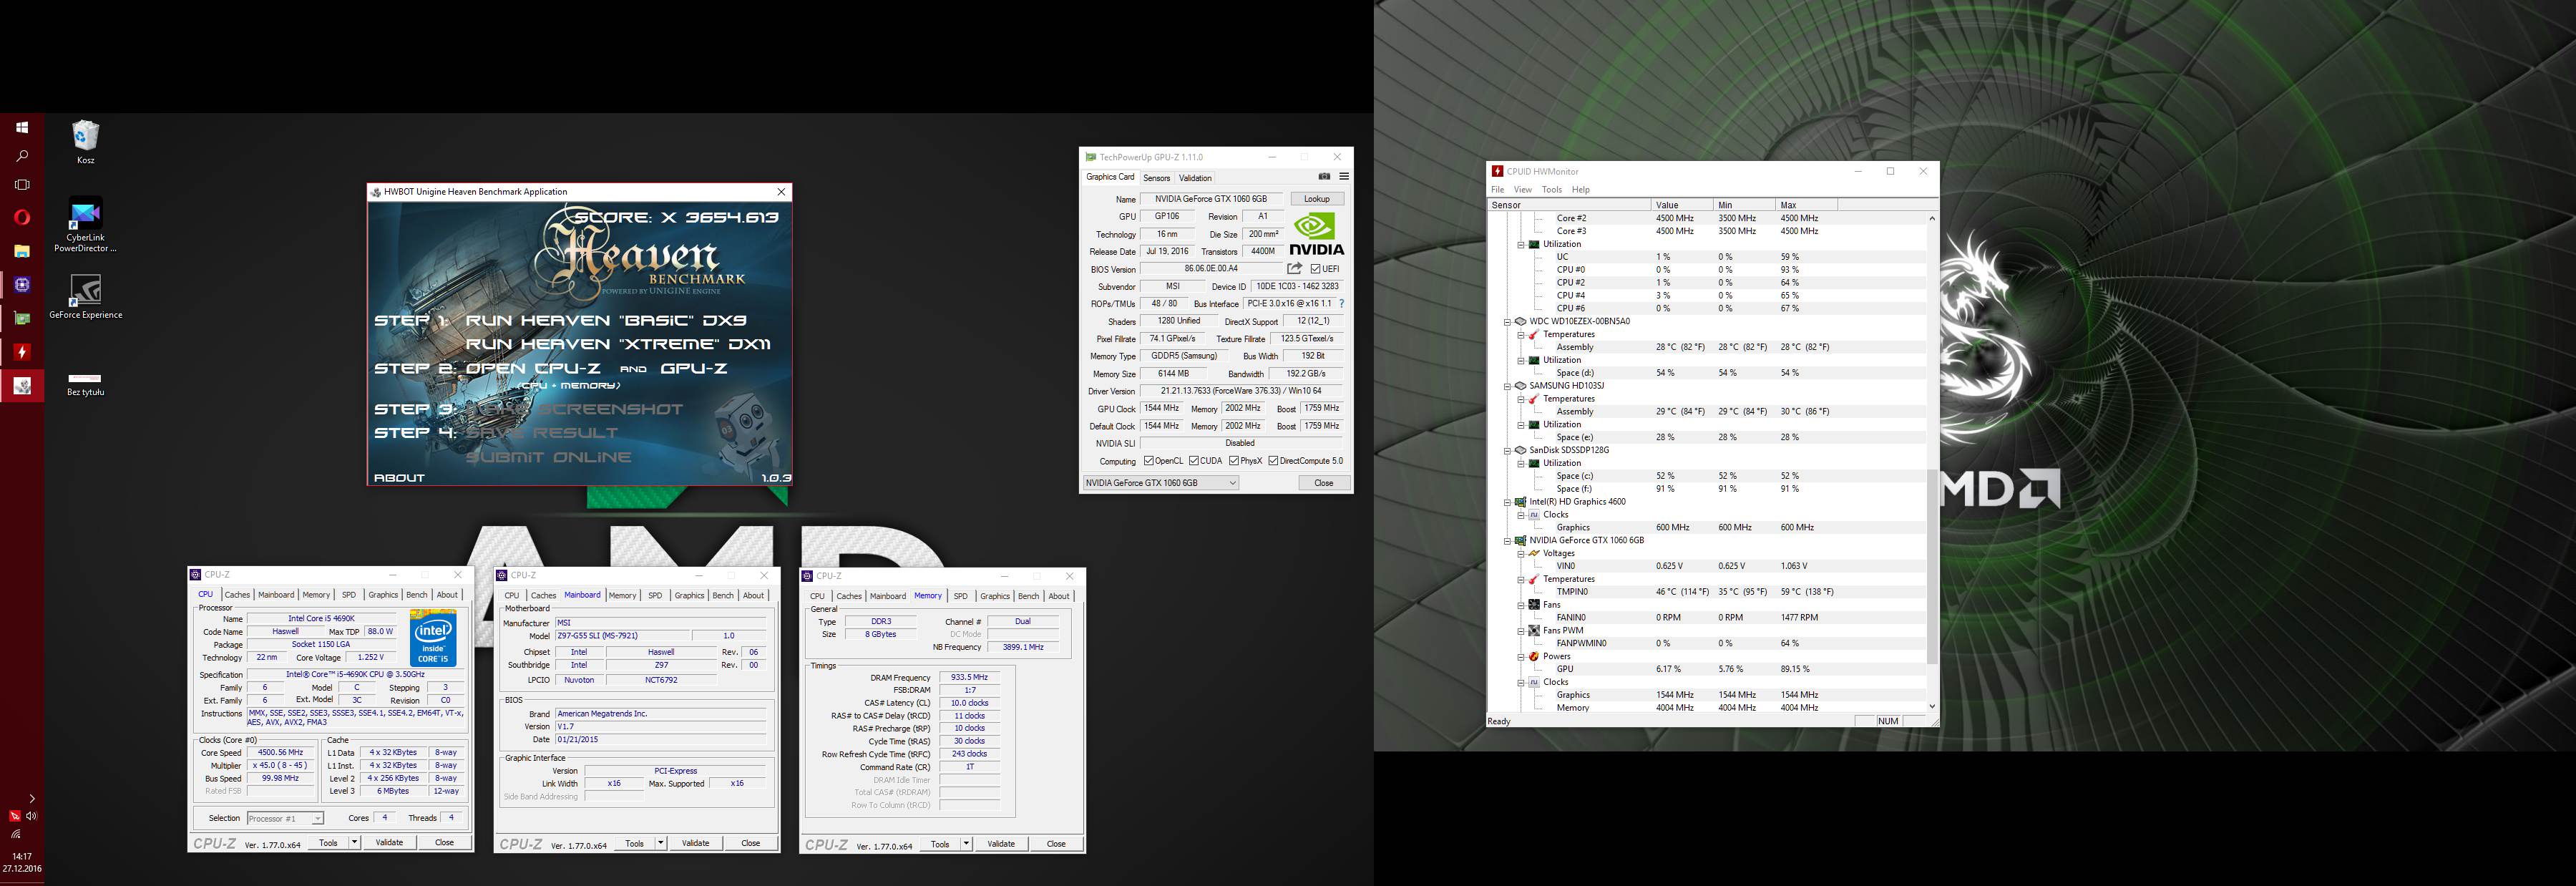The width and height of the screenshot is (2576, 886).
Task: Toggle OpenCL checkbox in GPU-Z
Action: [x=1149, y=461]
